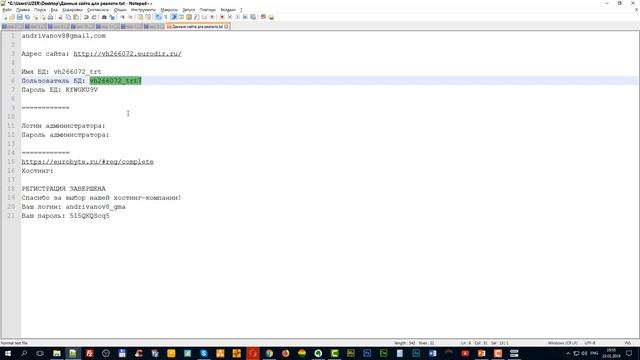Click the line 'Ваш логин: andrivanov8_gma'
This screenshot has height=360, width=640.
[x=73, y=207]
